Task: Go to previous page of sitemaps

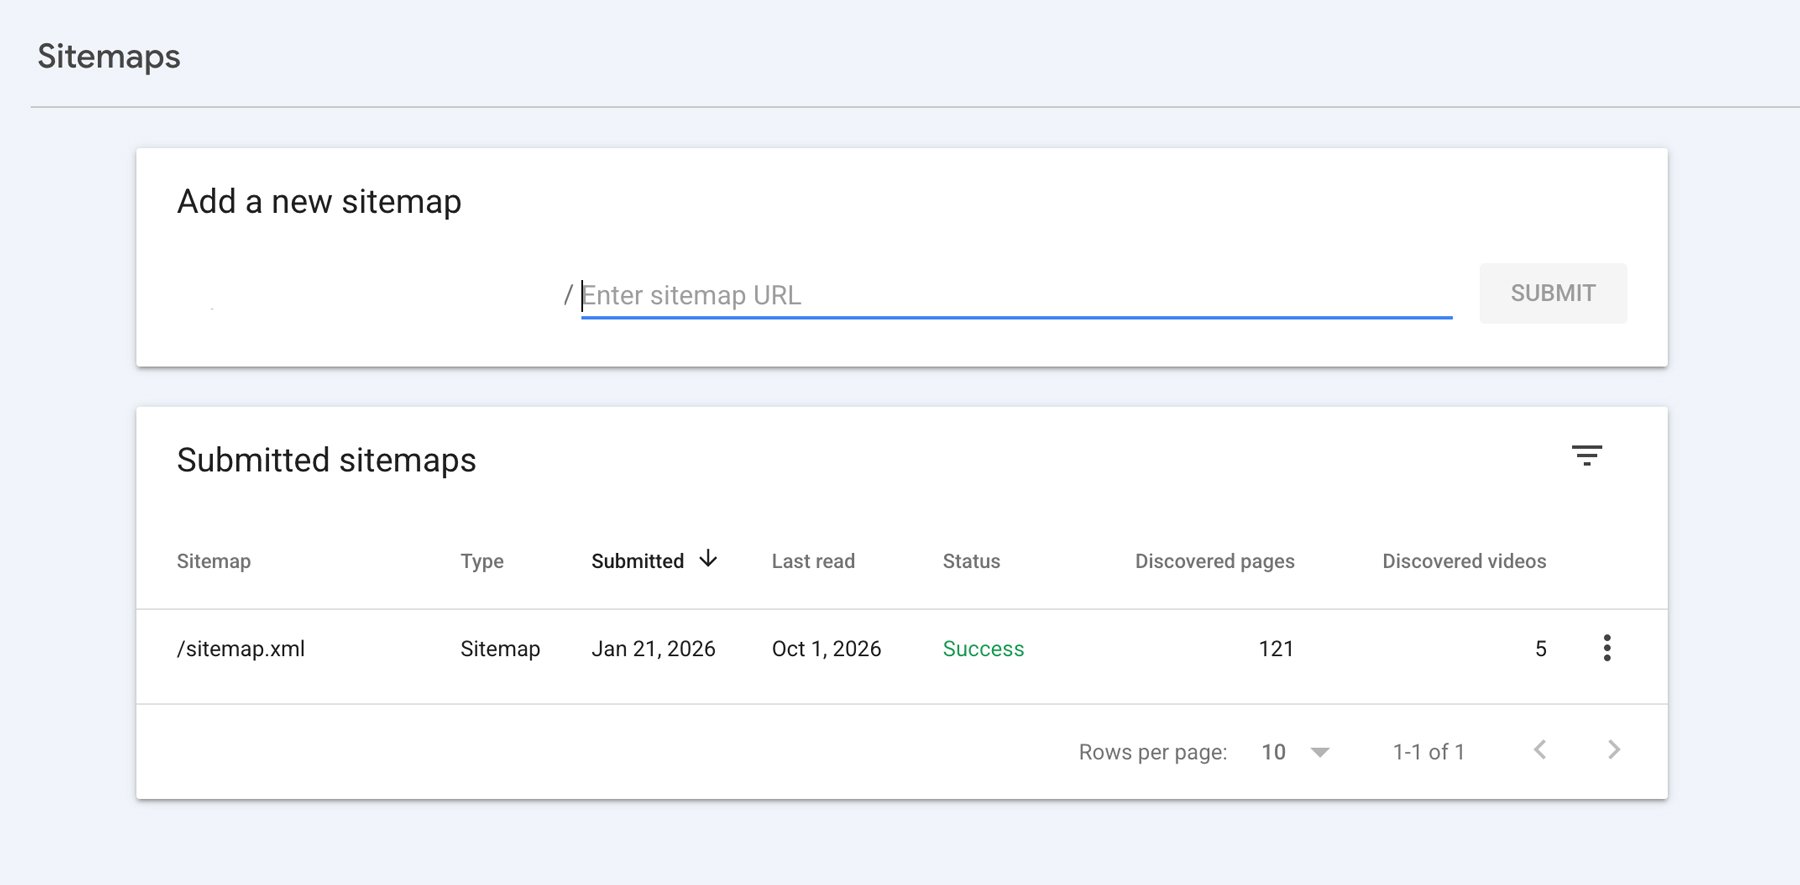Action: coord(1540,750)
